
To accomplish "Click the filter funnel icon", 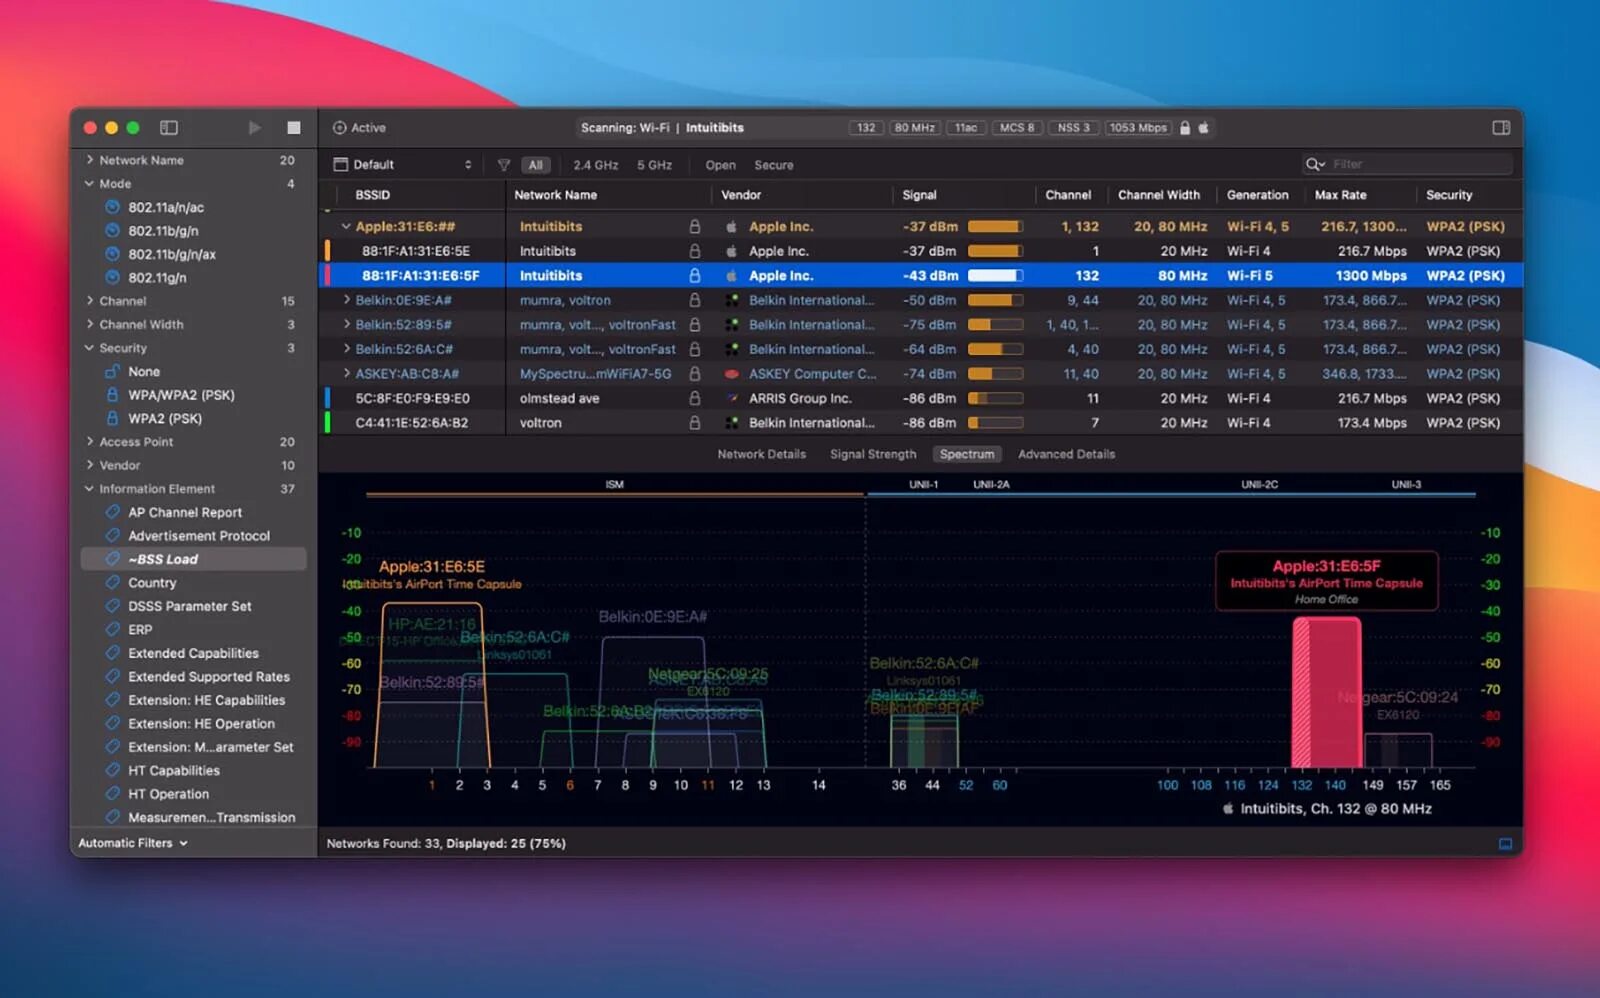I will (504, 165).
